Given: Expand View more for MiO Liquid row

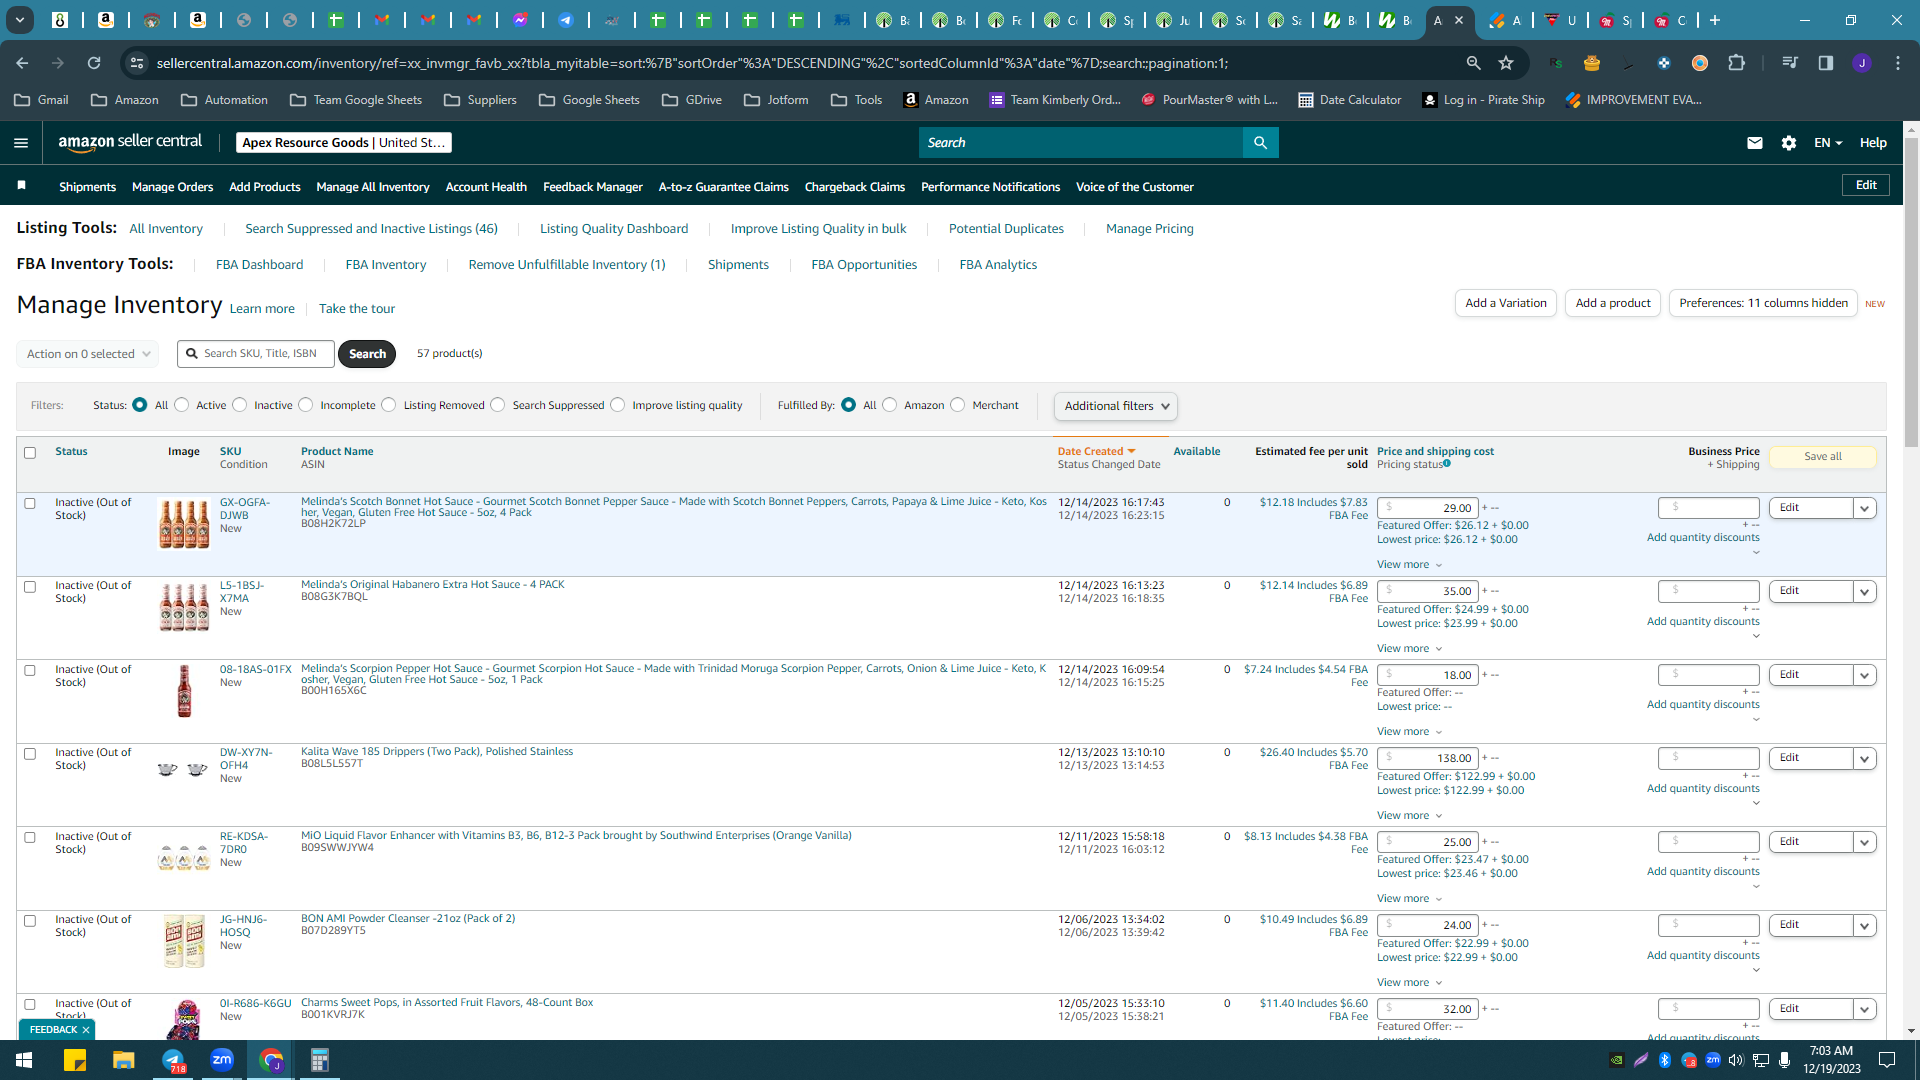Looking at the screenshot, I should tap(1409, 899).
